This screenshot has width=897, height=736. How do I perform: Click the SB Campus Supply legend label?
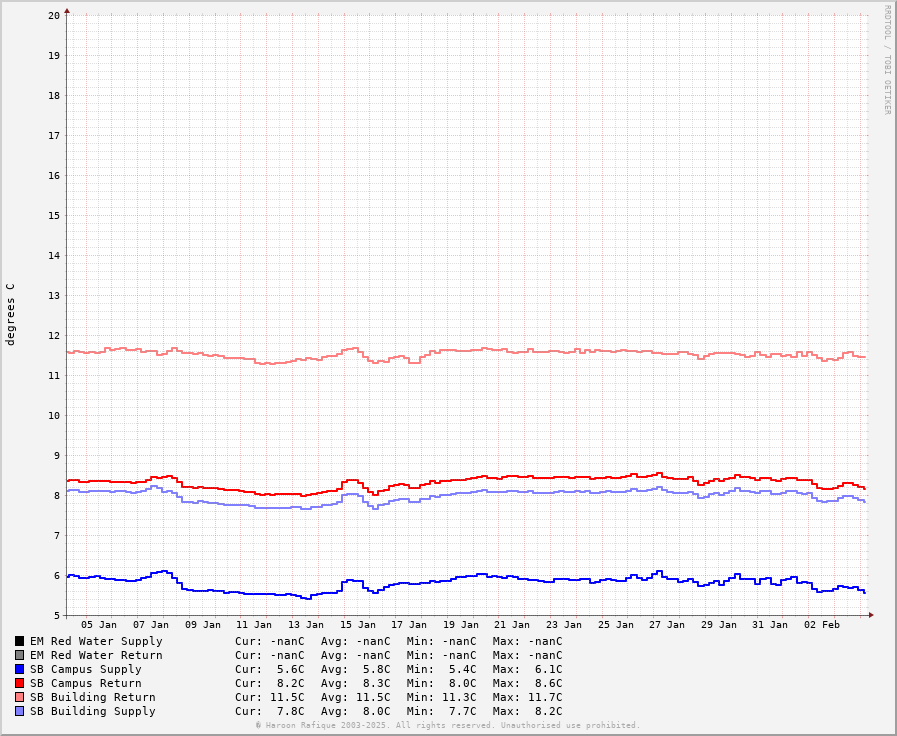click(x=85, y=669)
